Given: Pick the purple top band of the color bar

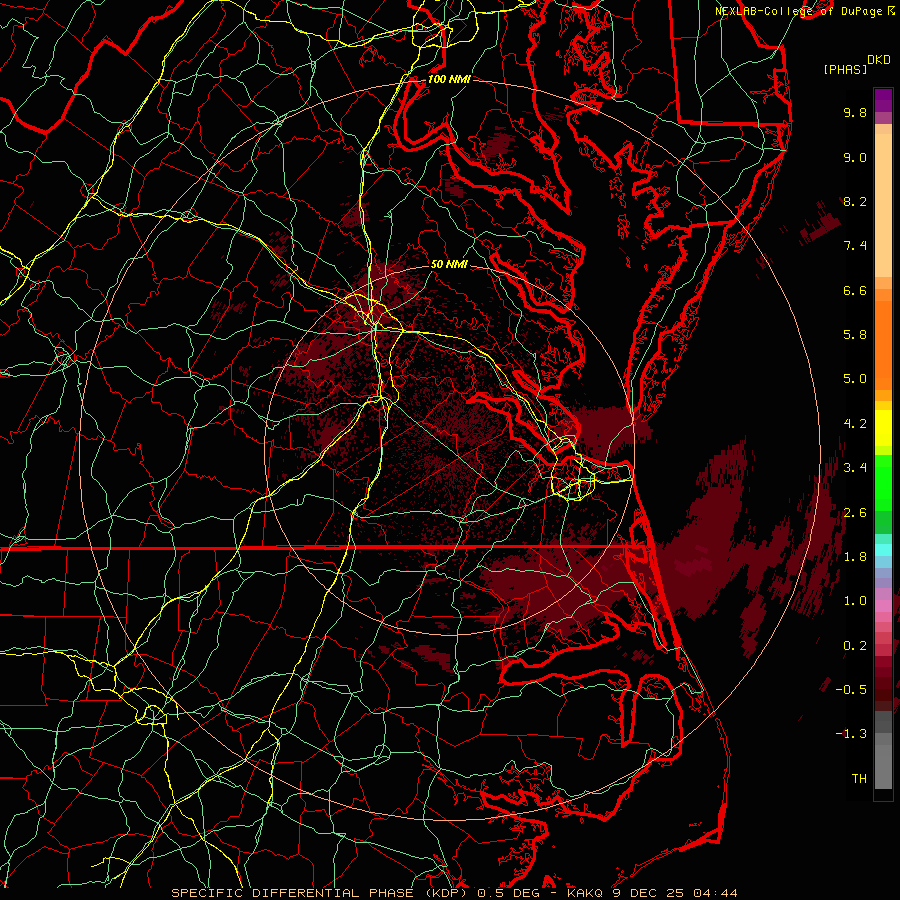Looking at the screenshot, I should (x=883, y=100).
